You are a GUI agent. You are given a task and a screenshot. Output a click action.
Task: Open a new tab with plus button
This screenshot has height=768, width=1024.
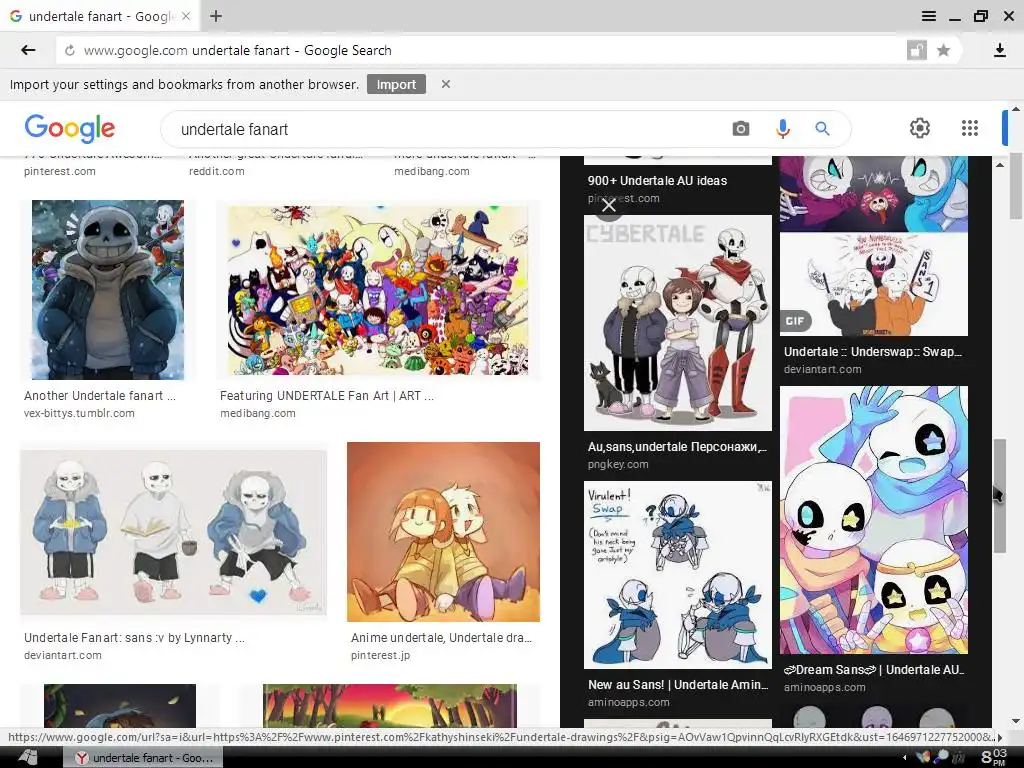coord(216,16)
